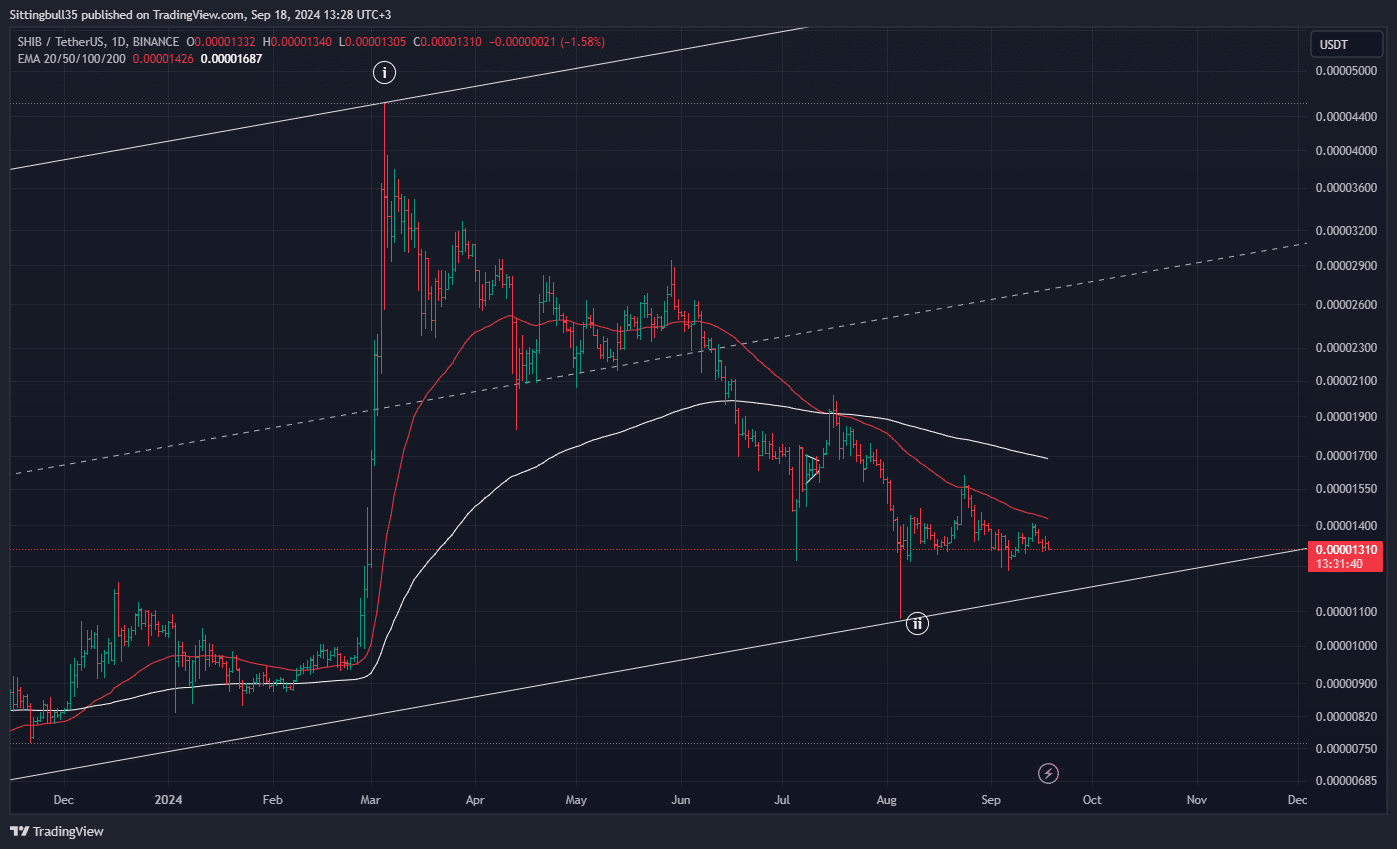Click the 0.00001400 price axis label

point(1348,526)
